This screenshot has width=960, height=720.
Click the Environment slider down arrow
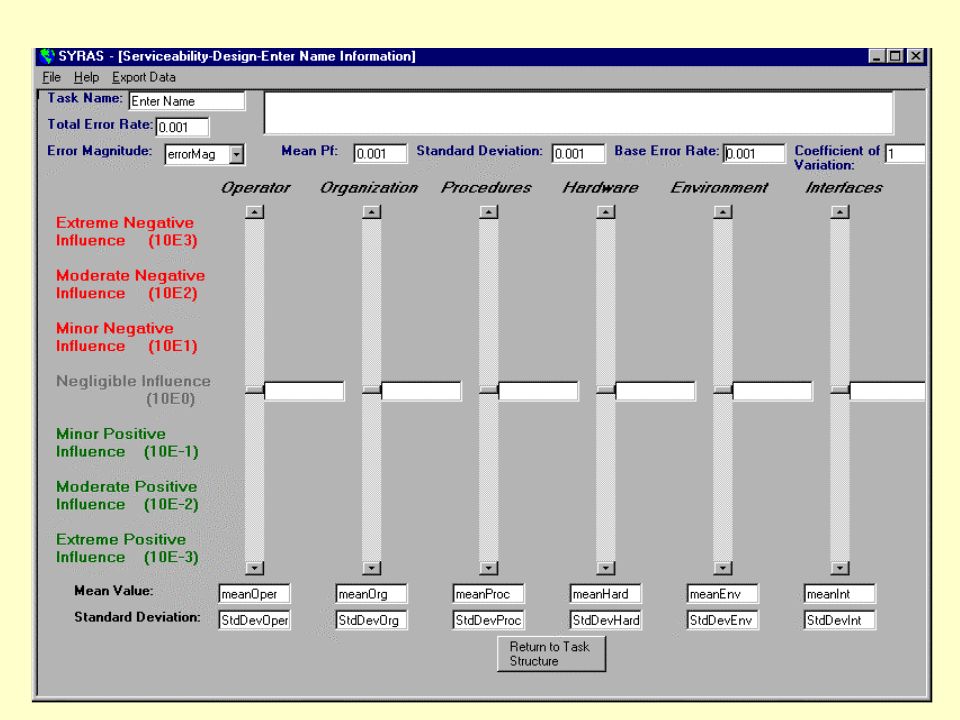tap(723, 568)
